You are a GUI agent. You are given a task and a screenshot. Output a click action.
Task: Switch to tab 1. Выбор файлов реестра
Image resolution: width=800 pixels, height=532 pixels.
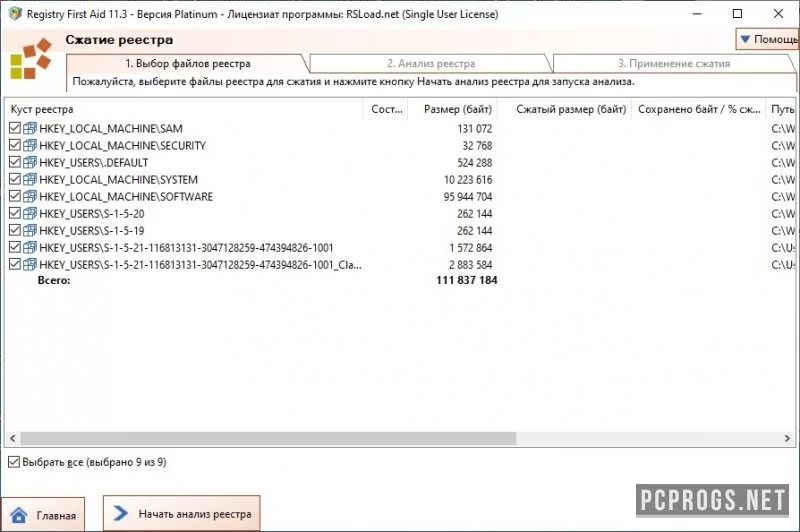(188, 64)
